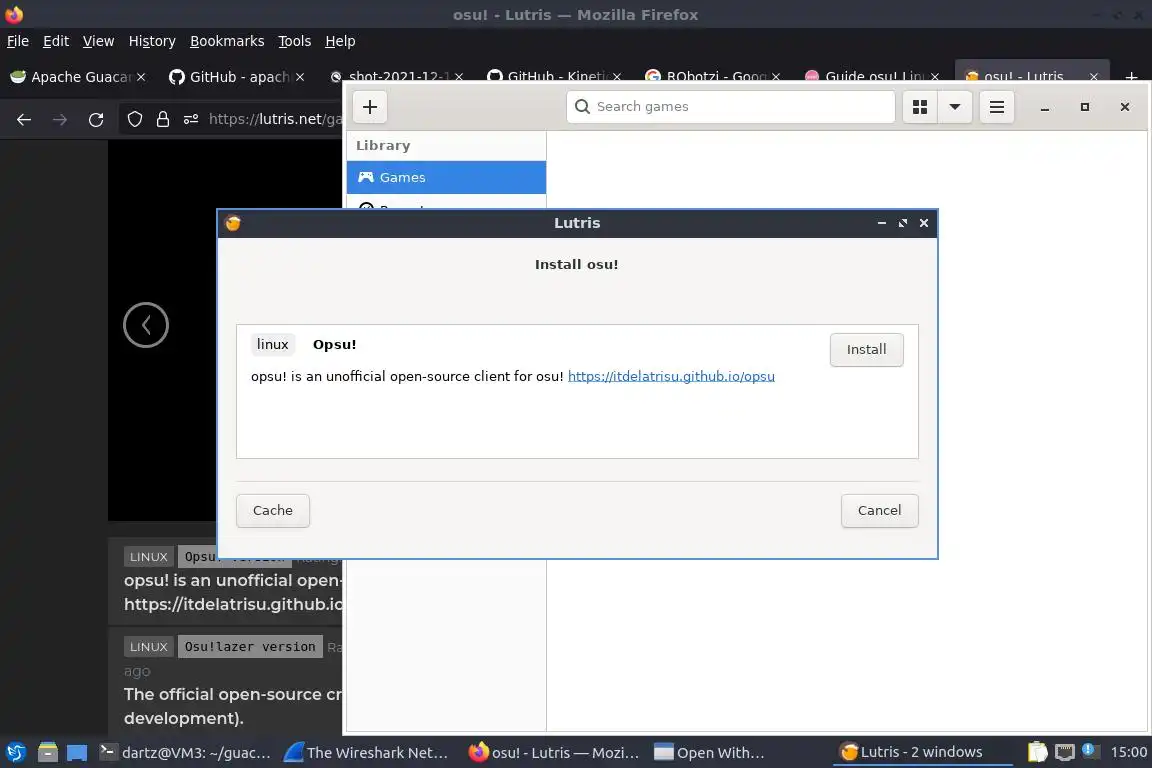Screen dimensions: 1152x768
Task: Click the 15:00 clock
Action: 1128,752
